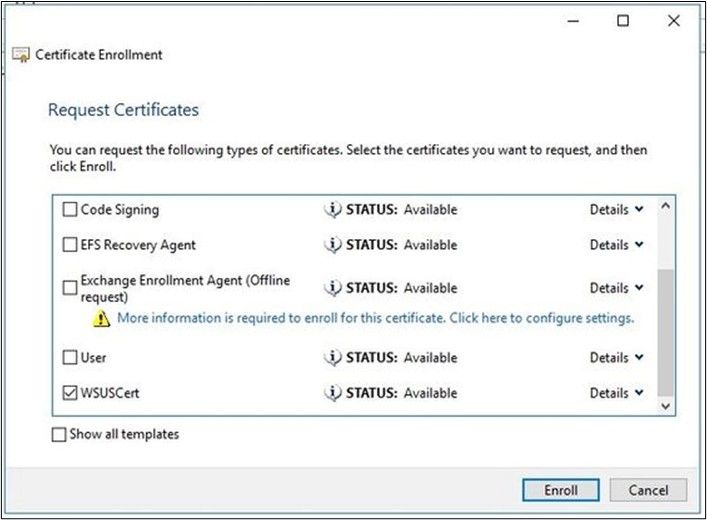The width and height of the screenshot is (707, 520).
Task: Expand Details for Code Signing
Action: 616,210
